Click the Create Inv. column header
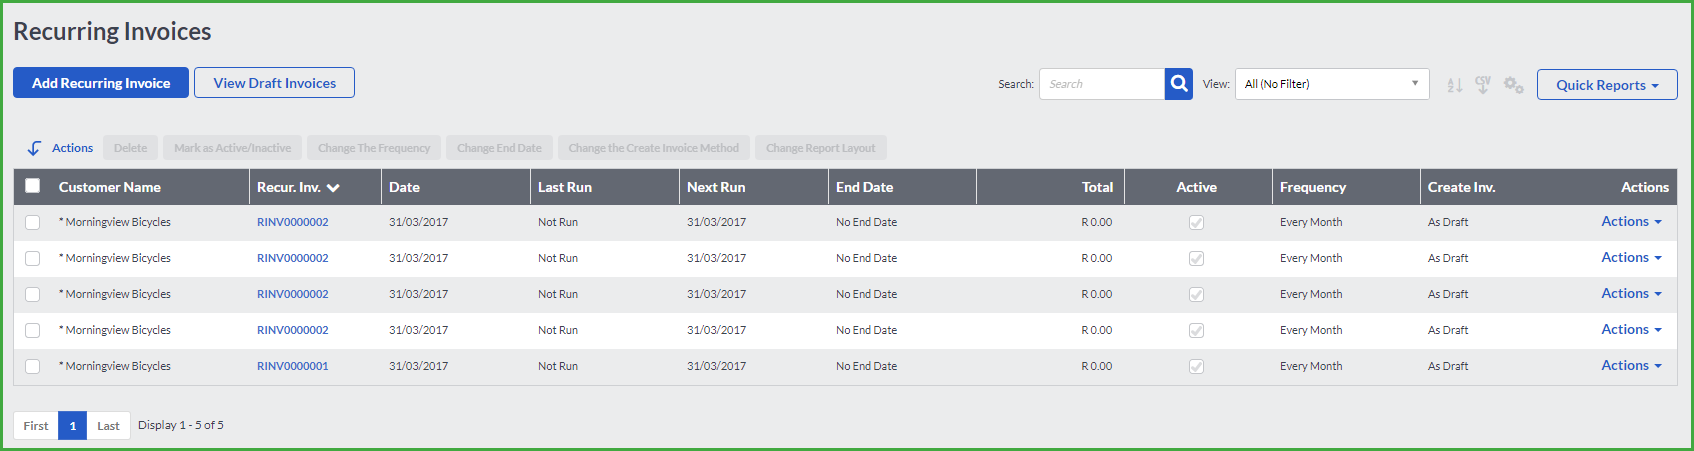The width and height of the screenshot is (1694, 451). [1462, 187]
